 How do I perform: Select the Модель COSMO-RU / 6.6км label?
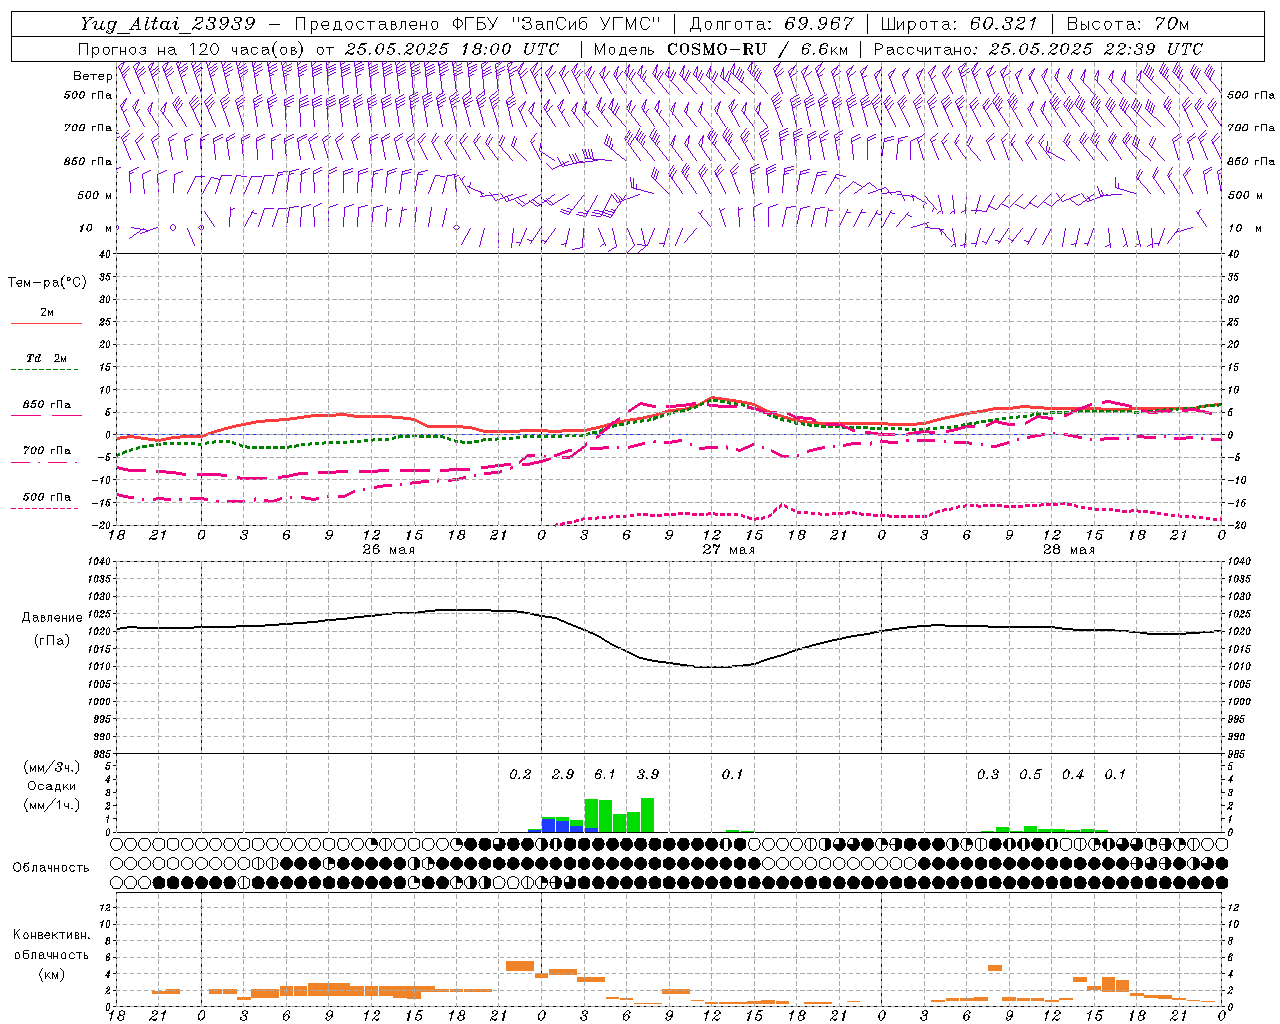tap(721, 49)
